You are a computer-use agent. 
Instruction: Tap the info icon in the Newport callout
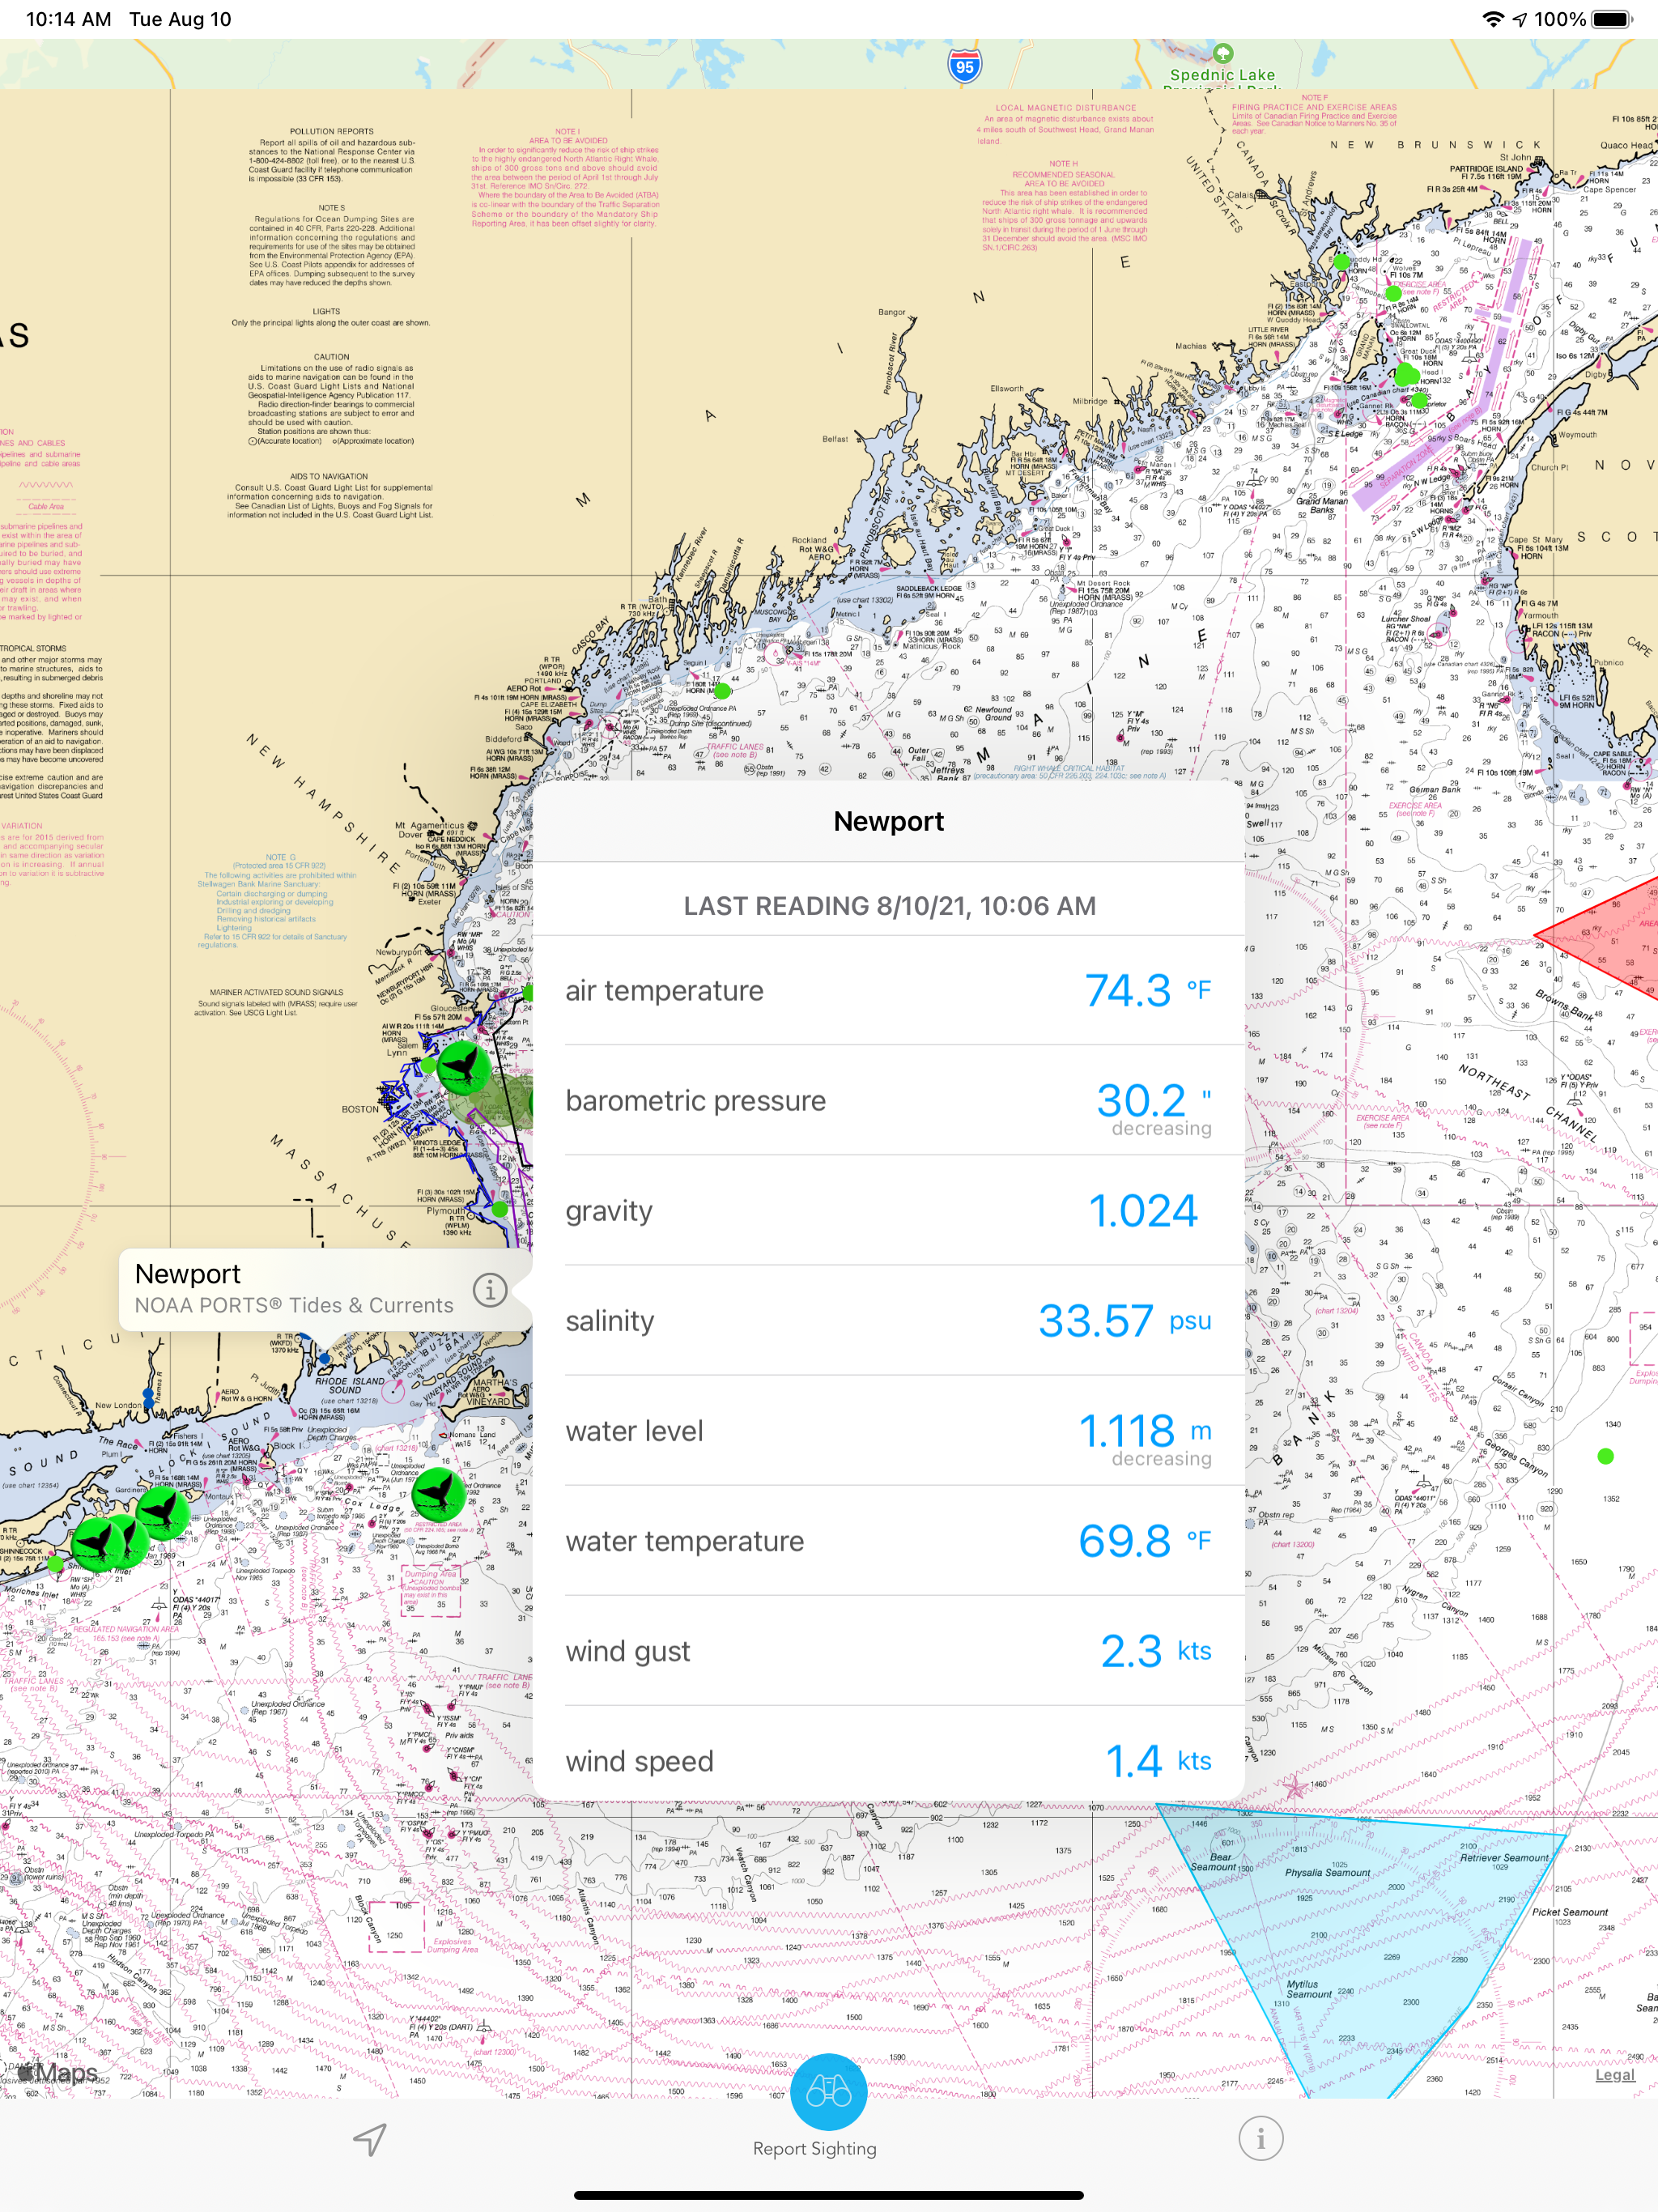pyautogui.click(x=490, y=1290)
